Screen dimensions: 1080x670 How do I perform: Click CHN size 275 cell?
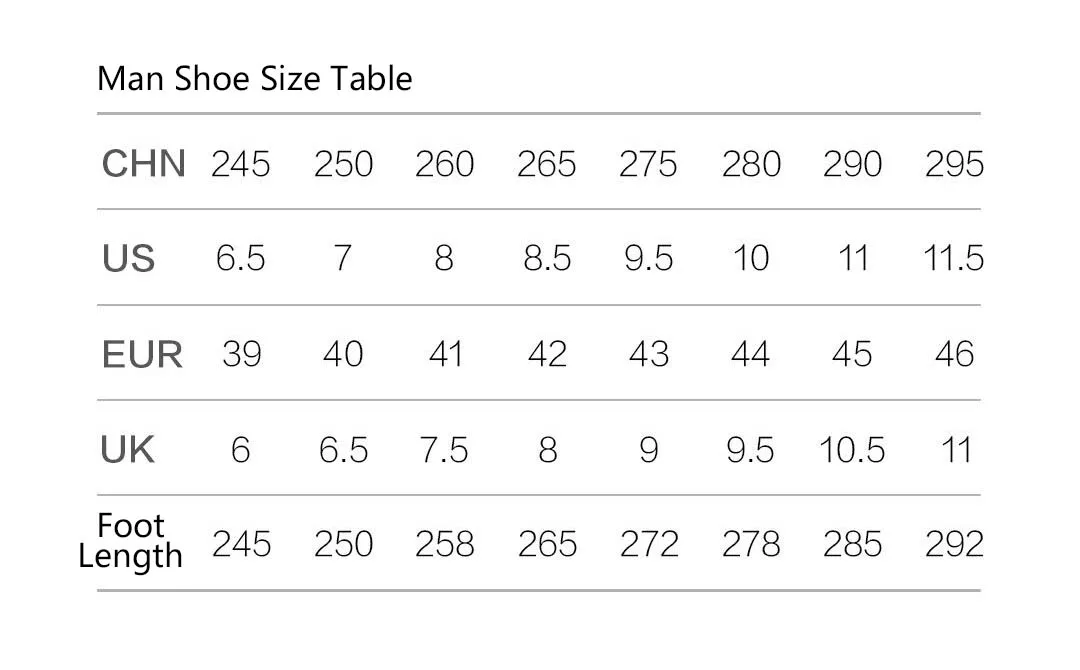pyautogui.click(x=648, y=165)
